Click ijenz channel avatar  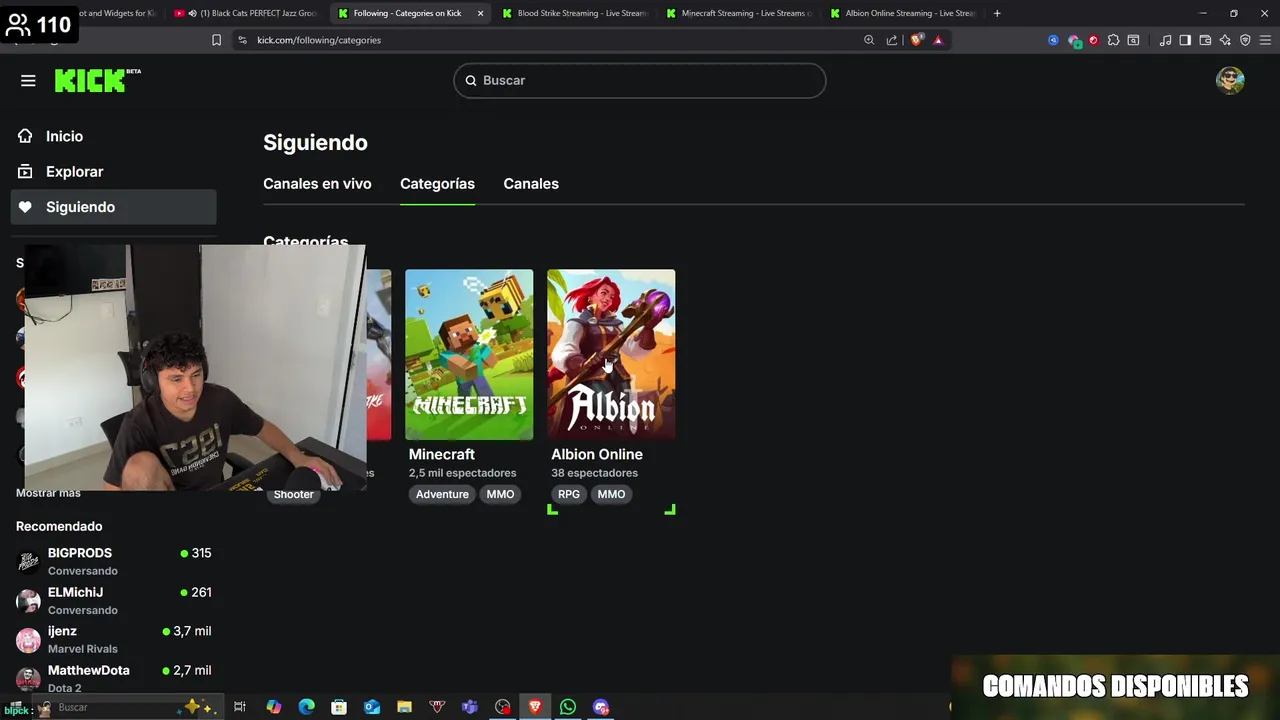coord(28,639)
